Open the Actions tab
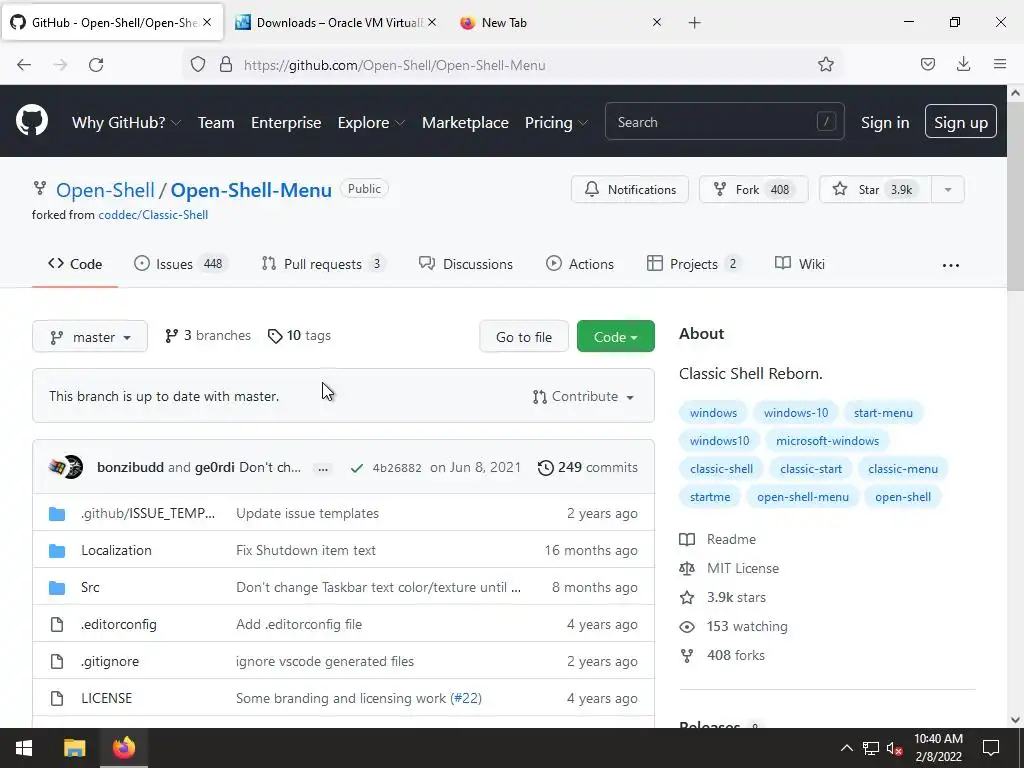The image size is (1024, 768). coord(580,264)
